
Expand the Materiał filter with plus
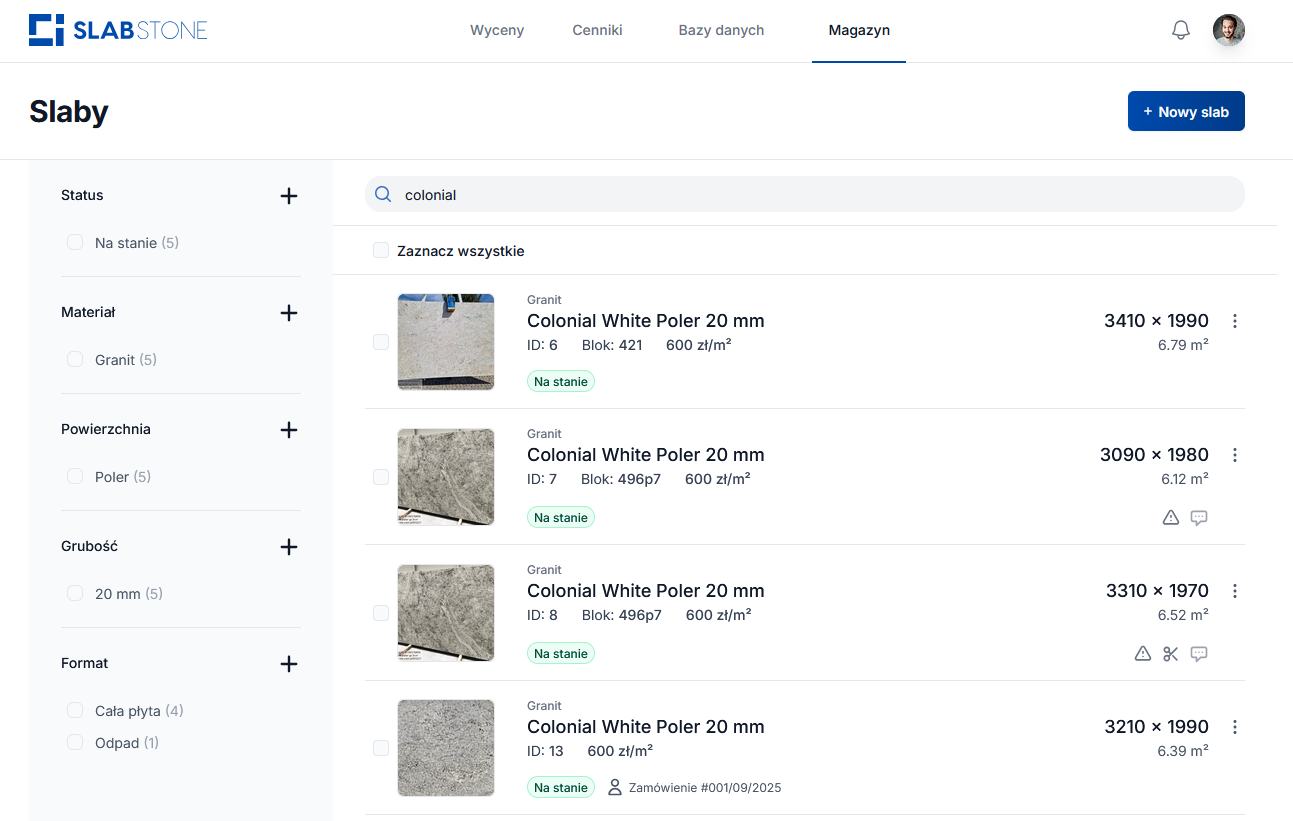289,313
